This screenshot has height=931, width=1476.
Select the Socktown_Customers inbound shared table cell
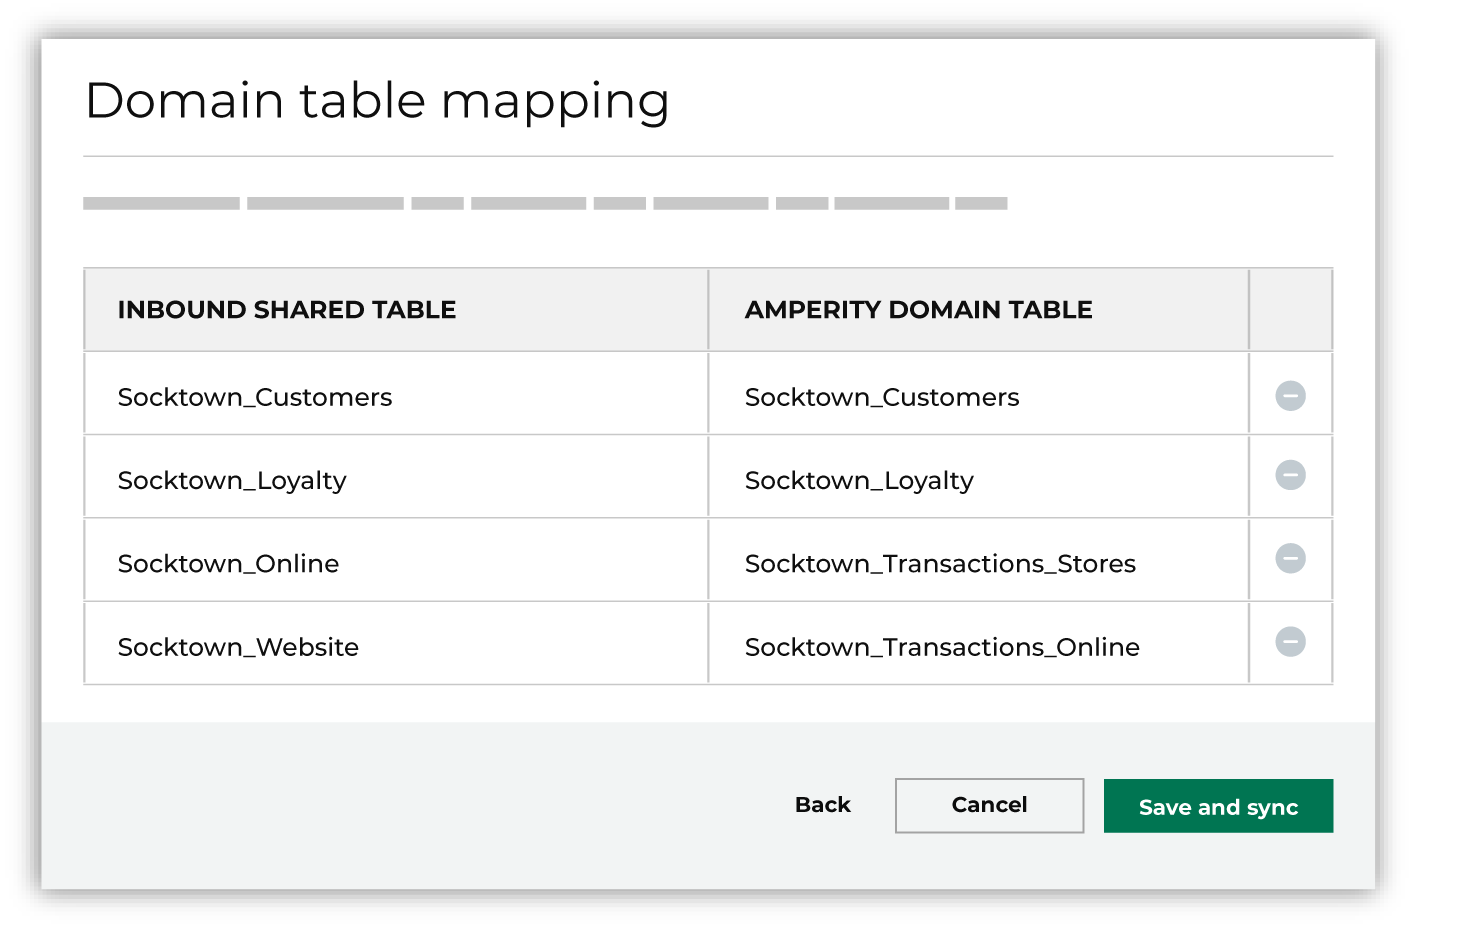pos(255,396)
